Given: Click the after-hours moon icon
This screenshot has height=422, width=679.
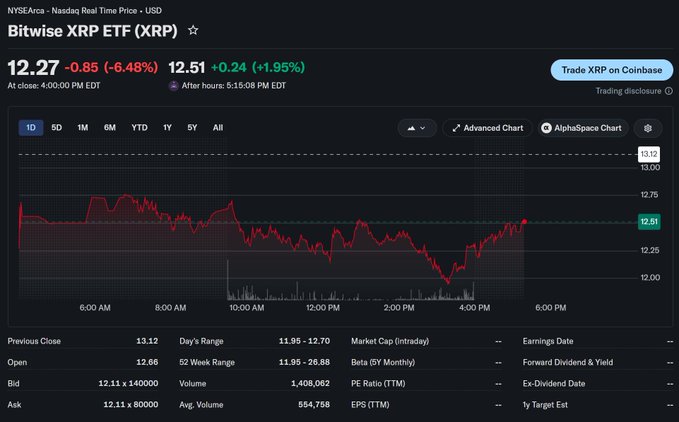Looking at the screenshot, I should [174, 86].
